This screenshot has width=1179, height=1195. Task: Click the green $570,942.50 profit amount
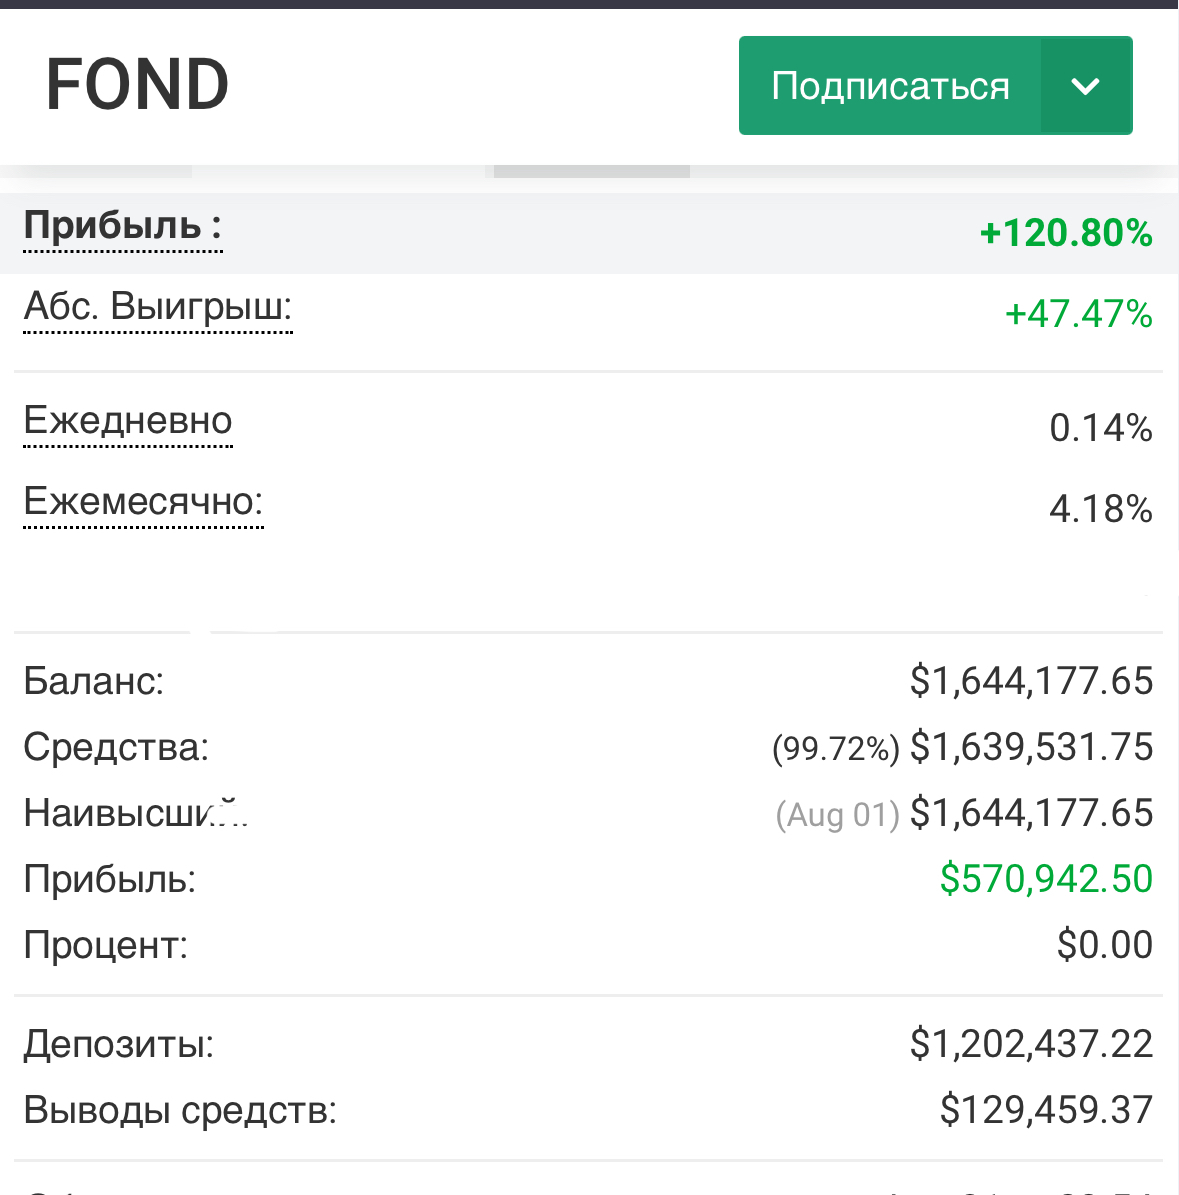(x=1046, y=879)
